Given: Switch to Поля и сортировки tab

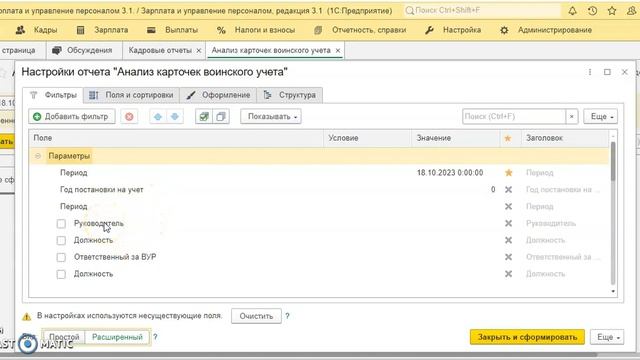Looking at the screenshot, I should click(x=131, y=95).
